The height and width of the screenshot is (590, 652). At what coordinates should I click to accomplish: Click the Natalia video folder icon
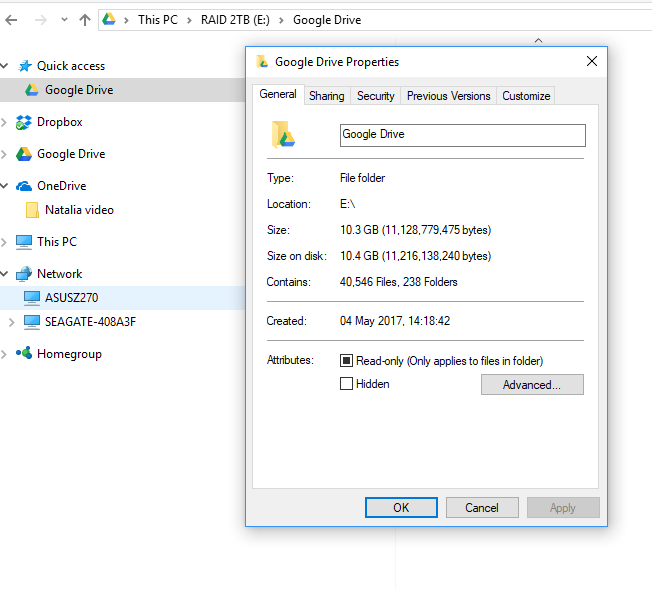[x=32, y=210]
